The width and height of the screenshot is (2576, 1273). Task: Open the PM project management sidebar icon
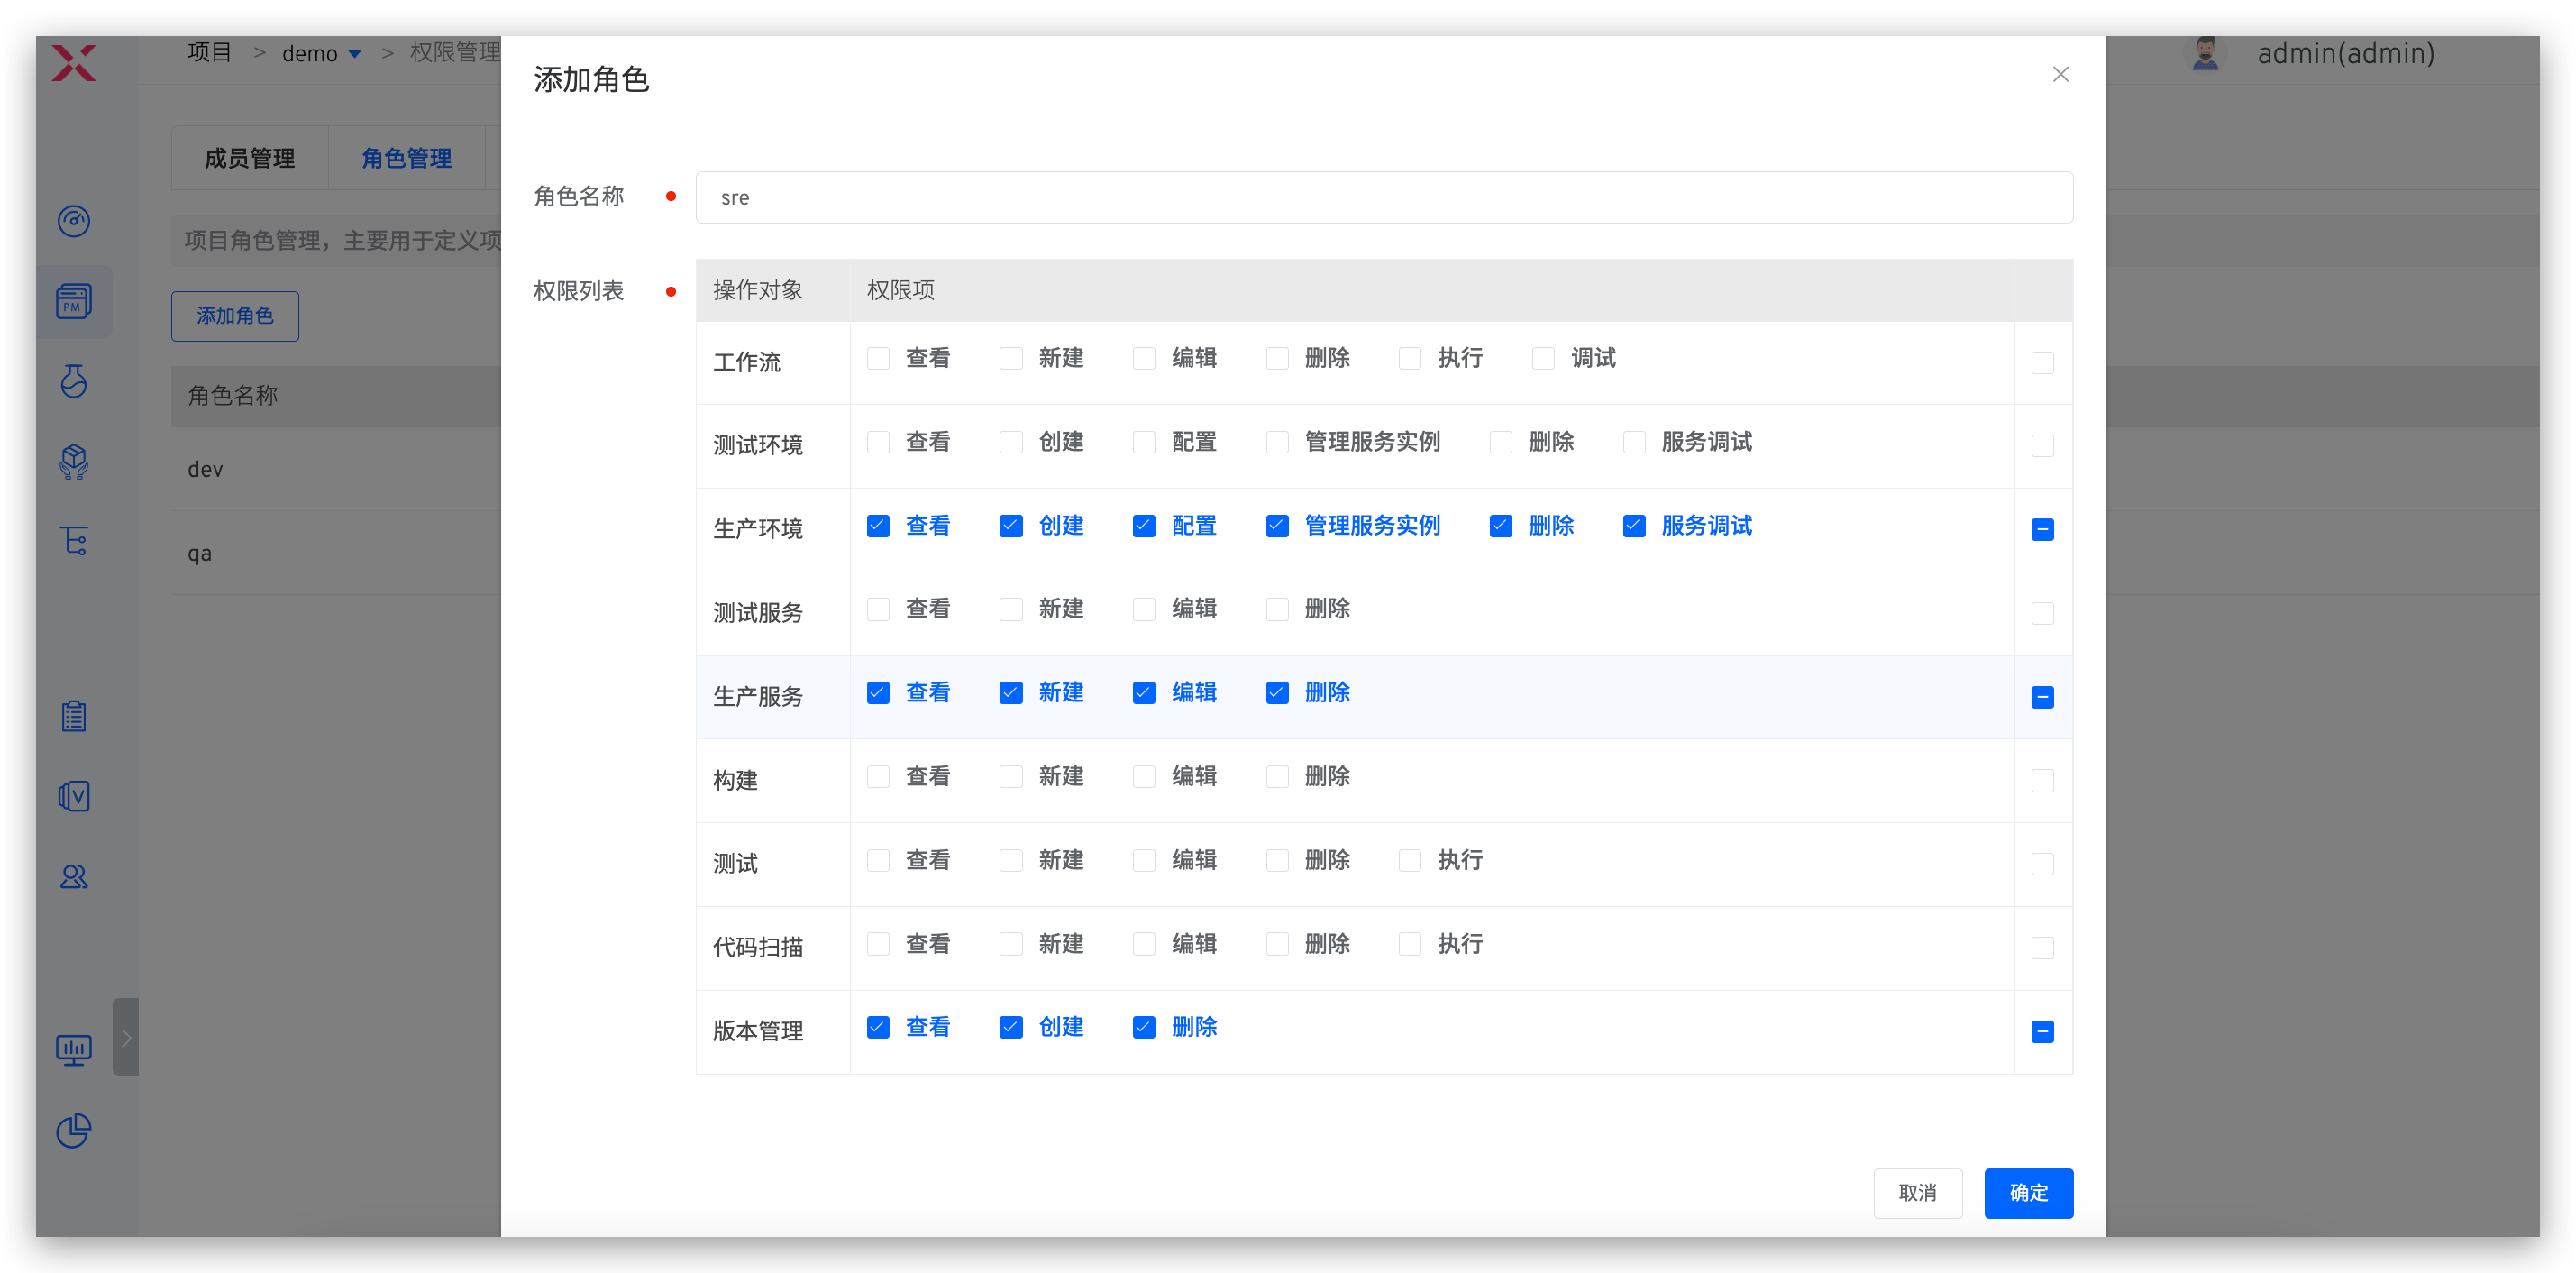[74, 301]
